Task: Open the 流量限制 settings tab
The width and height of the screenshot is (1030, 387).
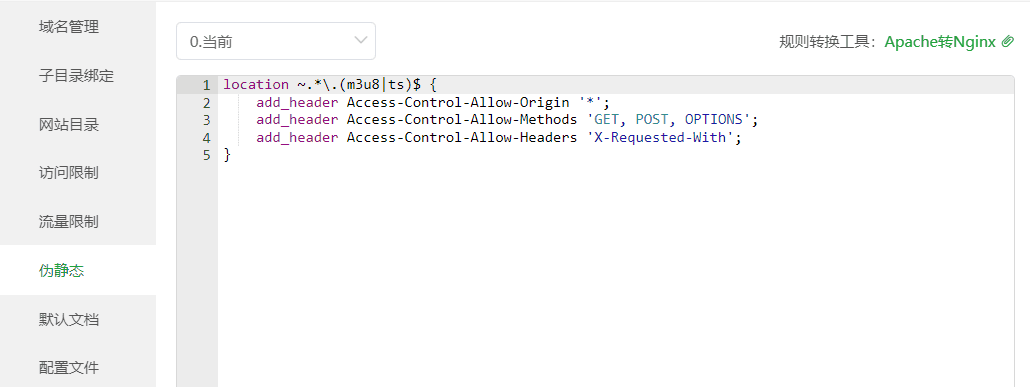Action: [x=69, y=221]
